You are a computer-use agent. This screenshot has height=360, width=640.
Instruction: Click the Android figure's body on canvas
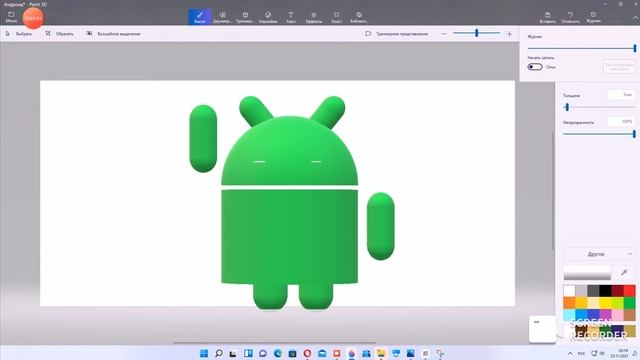289,236
